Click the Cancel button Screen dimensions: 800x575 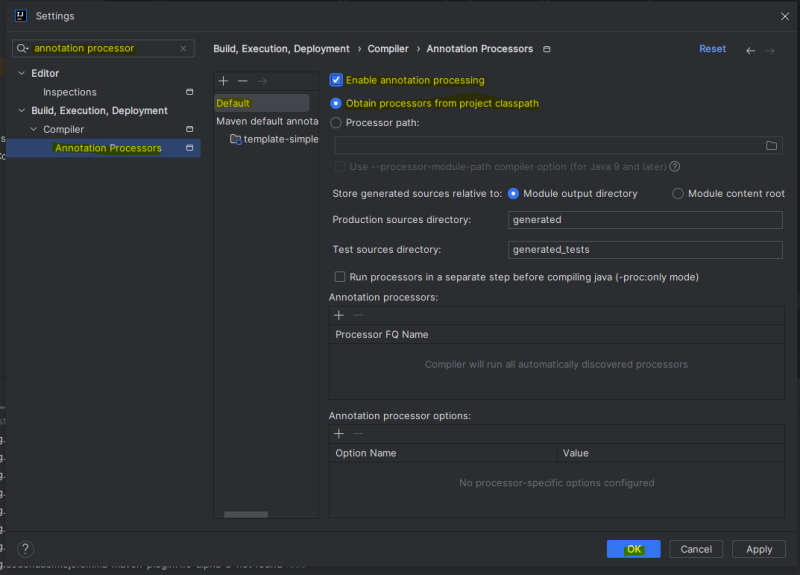[696, 549]
